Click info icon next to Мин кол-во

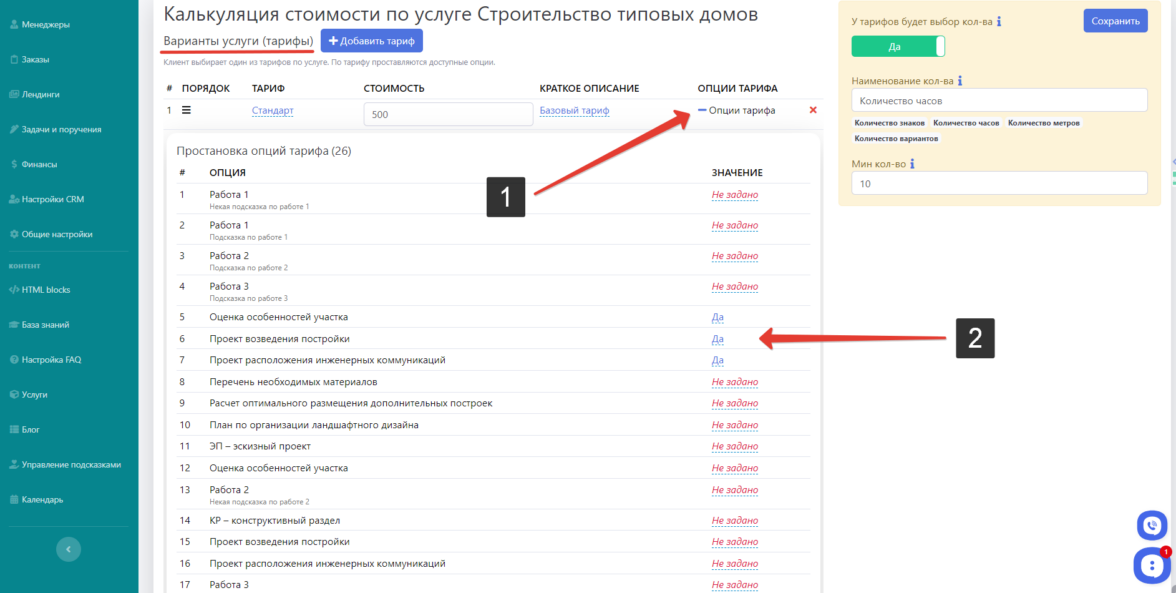coord(913,164)
